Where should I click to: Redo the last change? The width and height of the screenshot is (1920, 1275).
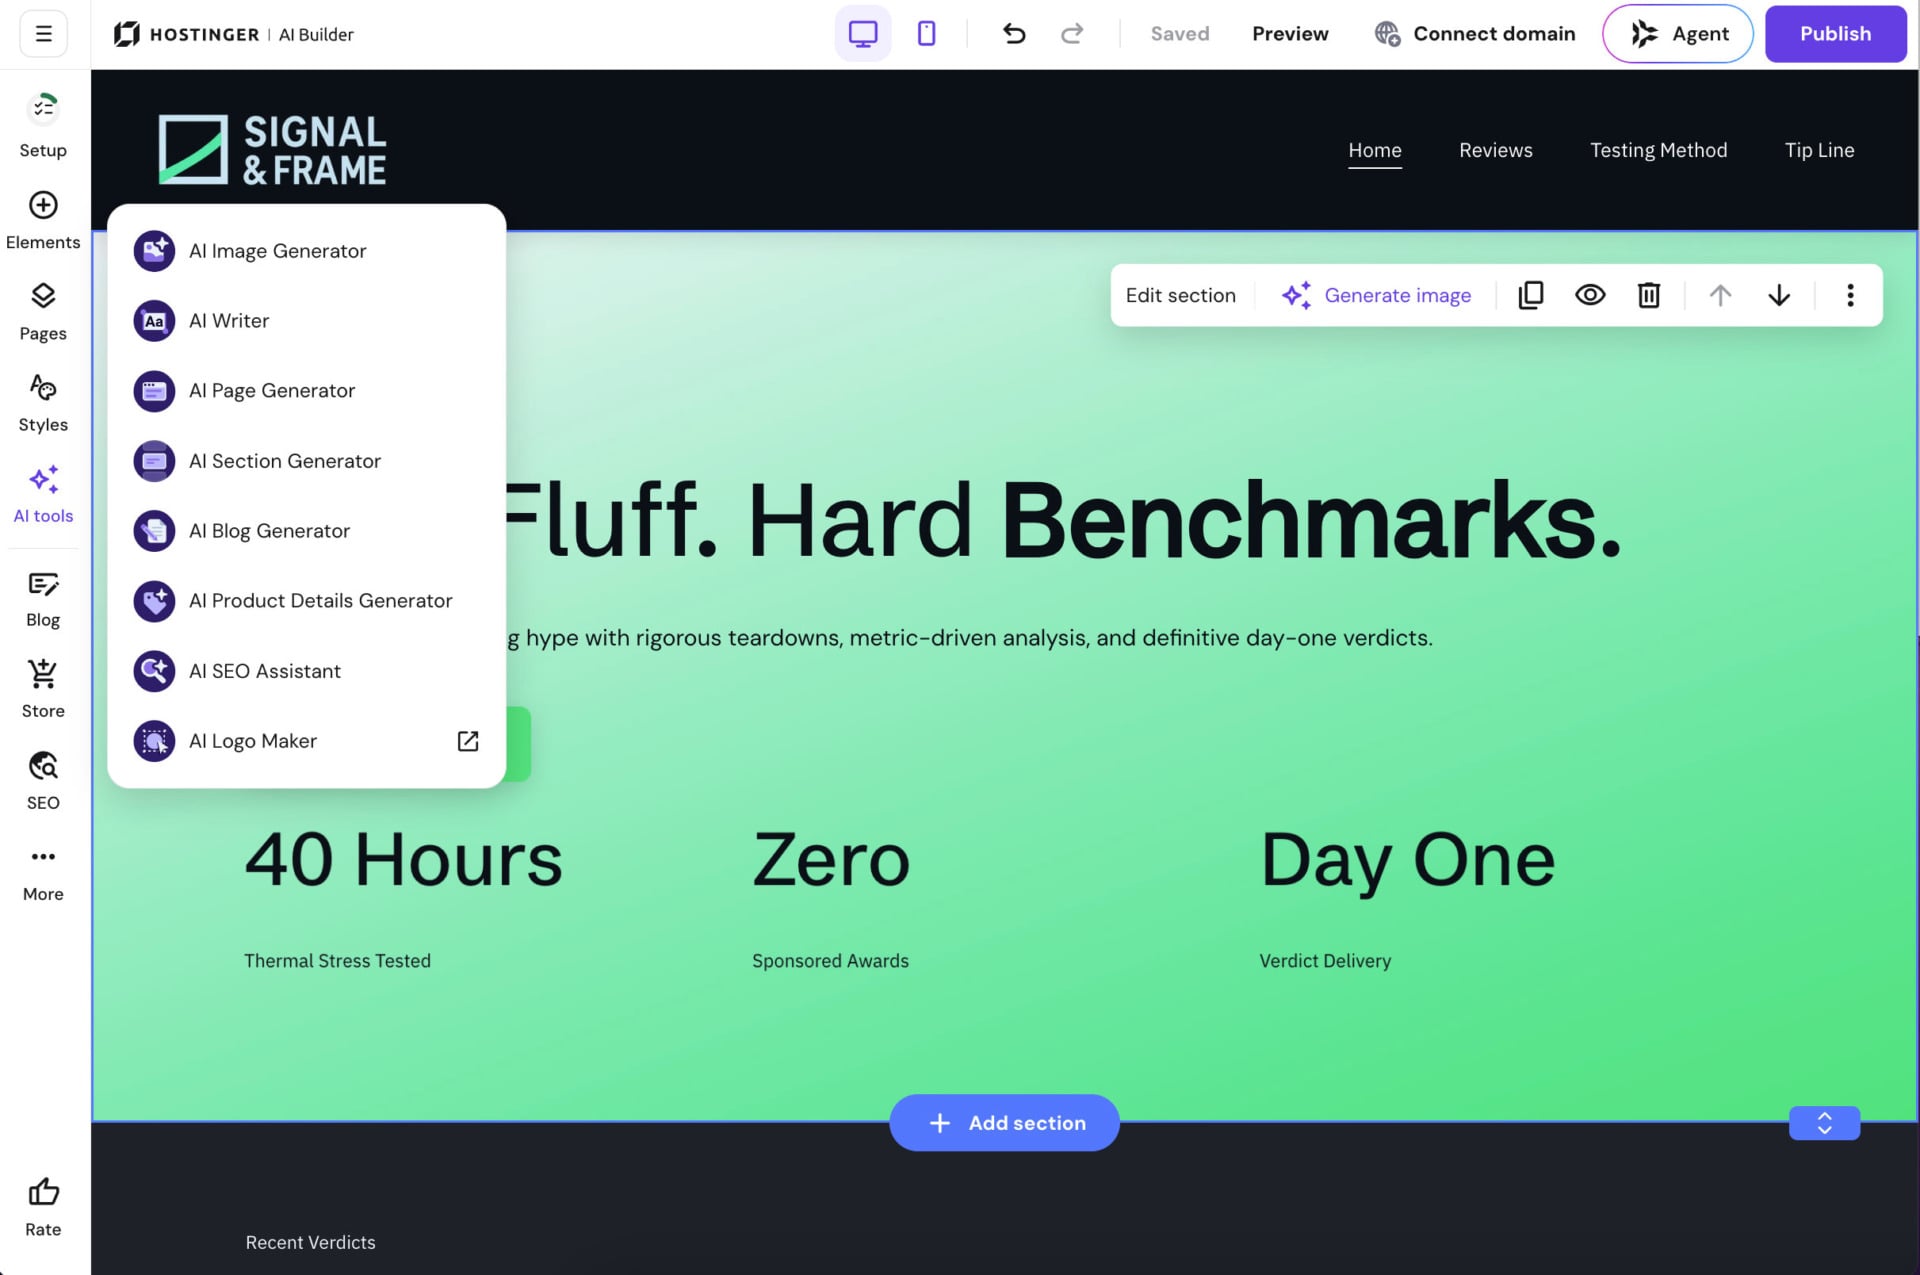click(1072, 34)
